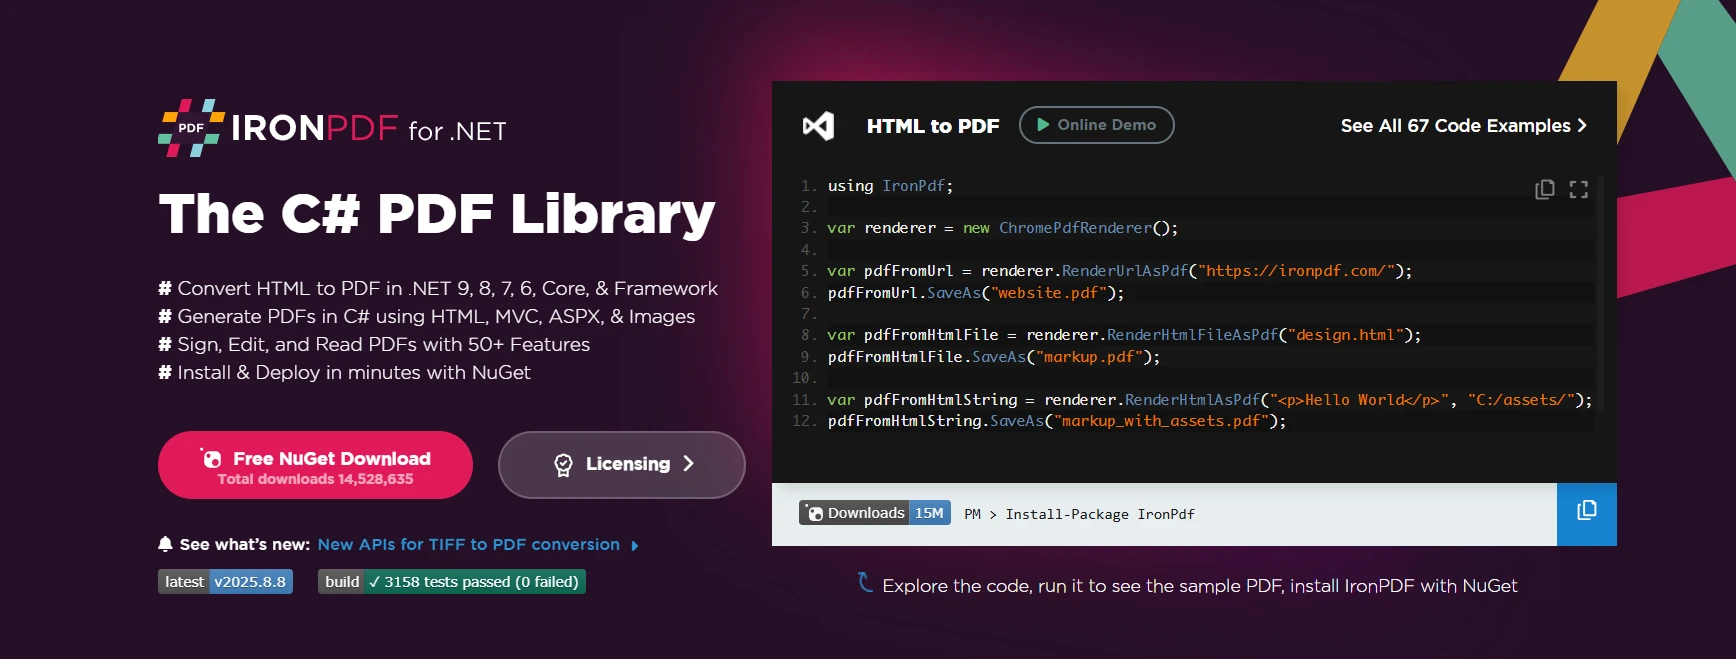The image size is (1736, 659).
Task: Click code line 'var renderer = new ChromePdfRenderer();'
Action: [1002, 228]
